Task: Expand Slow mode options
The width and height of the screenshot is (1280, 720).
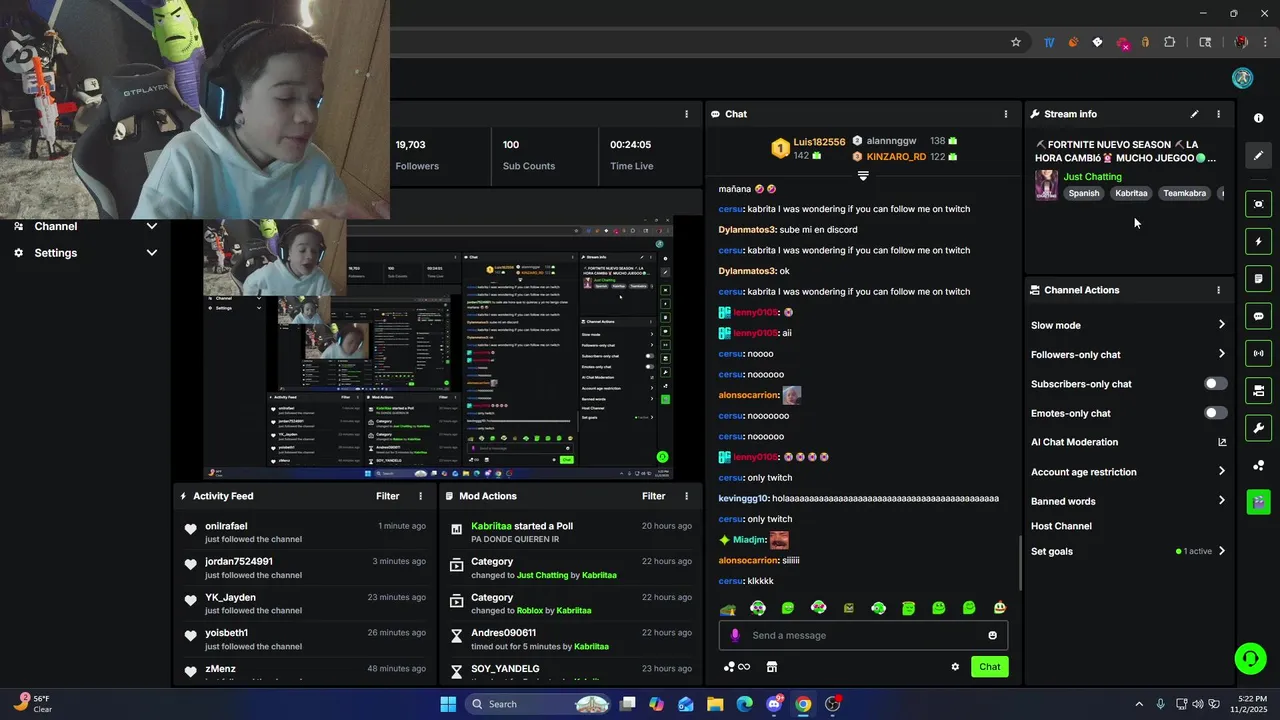Action: tap(1221, 325)
